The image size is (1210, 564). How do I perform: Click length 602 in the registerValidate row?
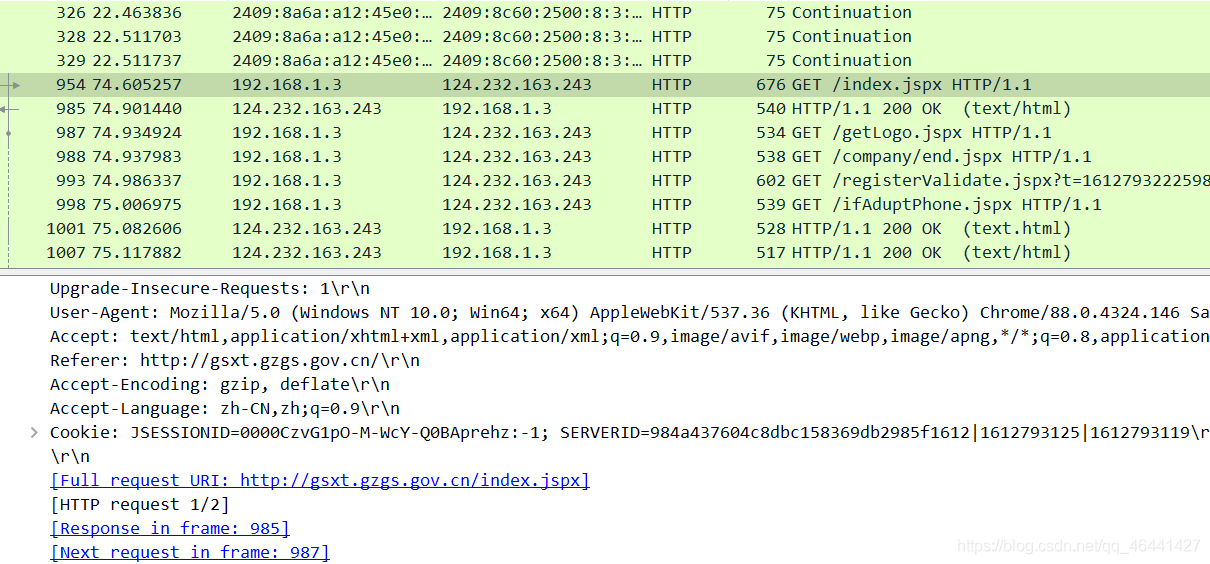pos(771,181)
